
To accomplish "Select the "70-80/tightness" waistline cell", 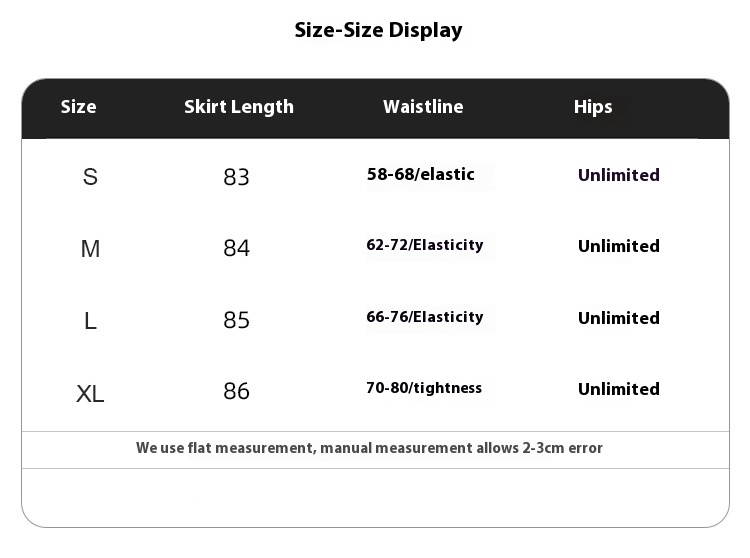I will (424, 388).
